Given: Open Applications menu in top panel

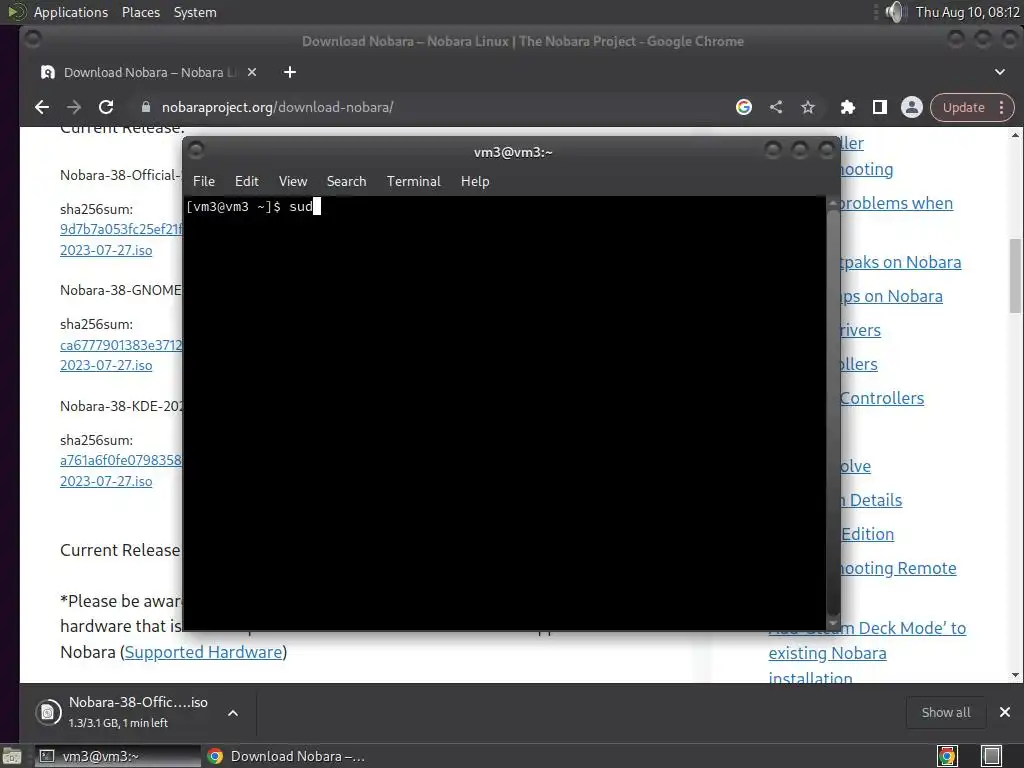Looking at the screenshot, I should click(71, 12).
